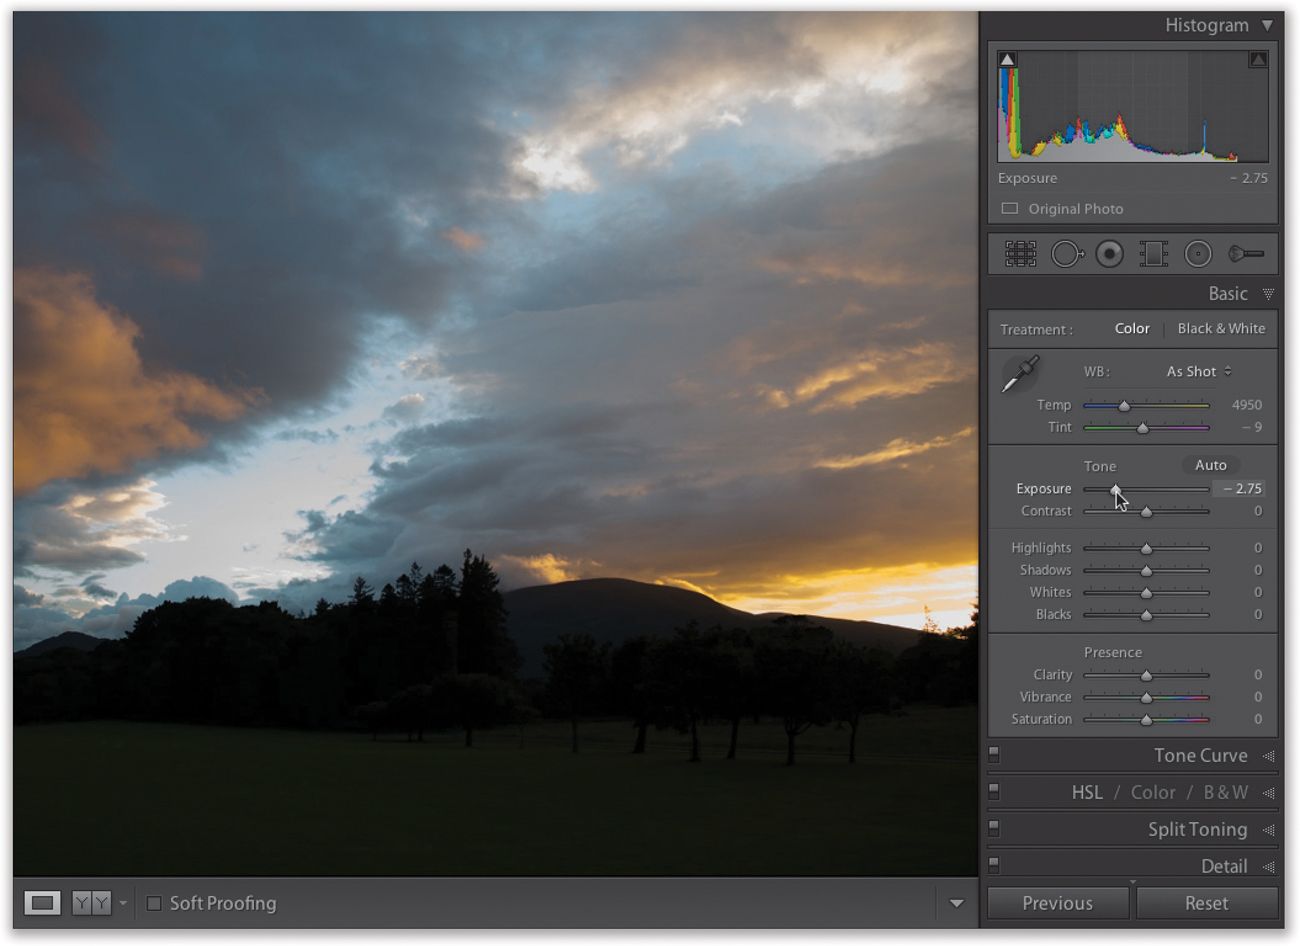1300x946 pixels.
Task: Enable the Original Photo checkbox
Action: click(1010, 209)
